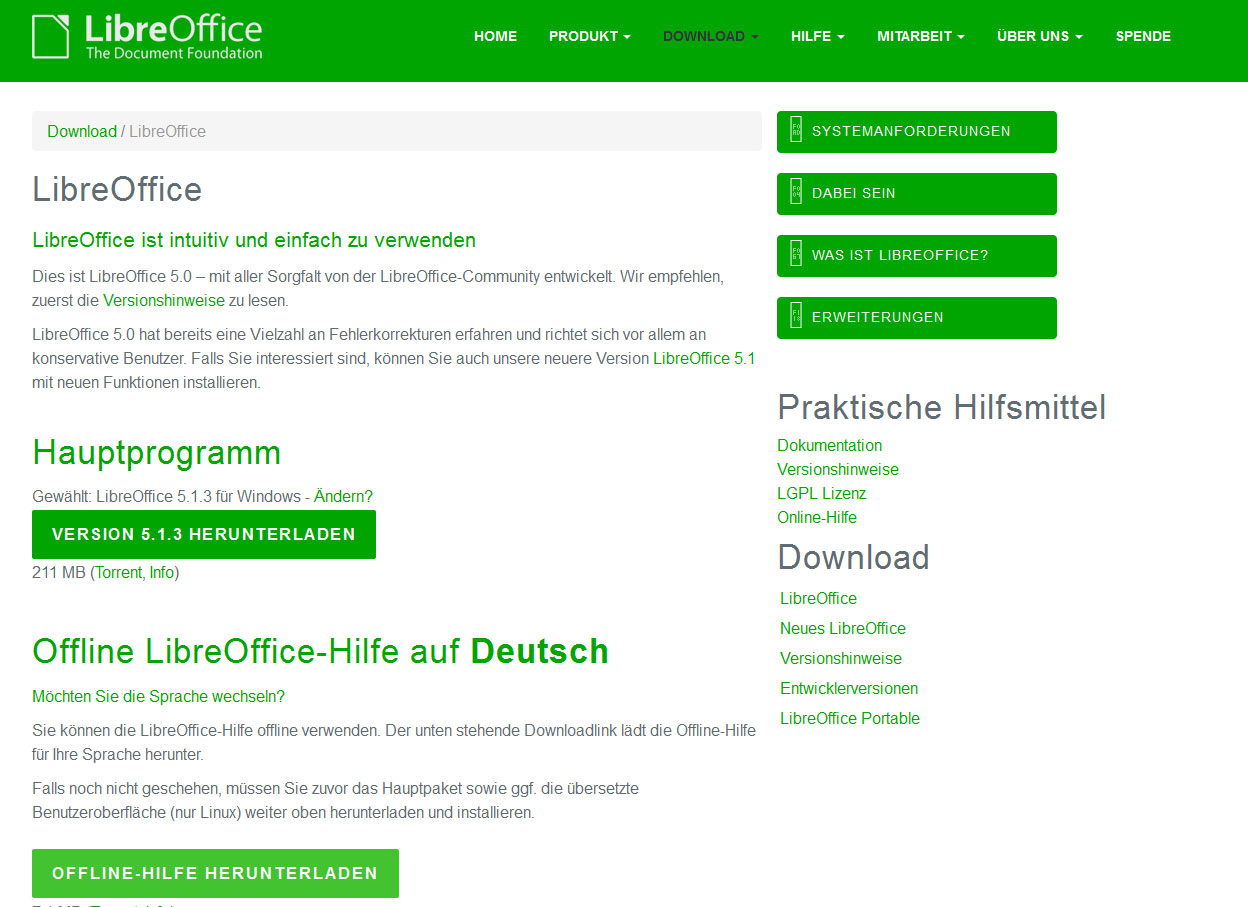Click Möchten Sie die Sprache wechseln? link
The image size is (1248, 907).
158,696
